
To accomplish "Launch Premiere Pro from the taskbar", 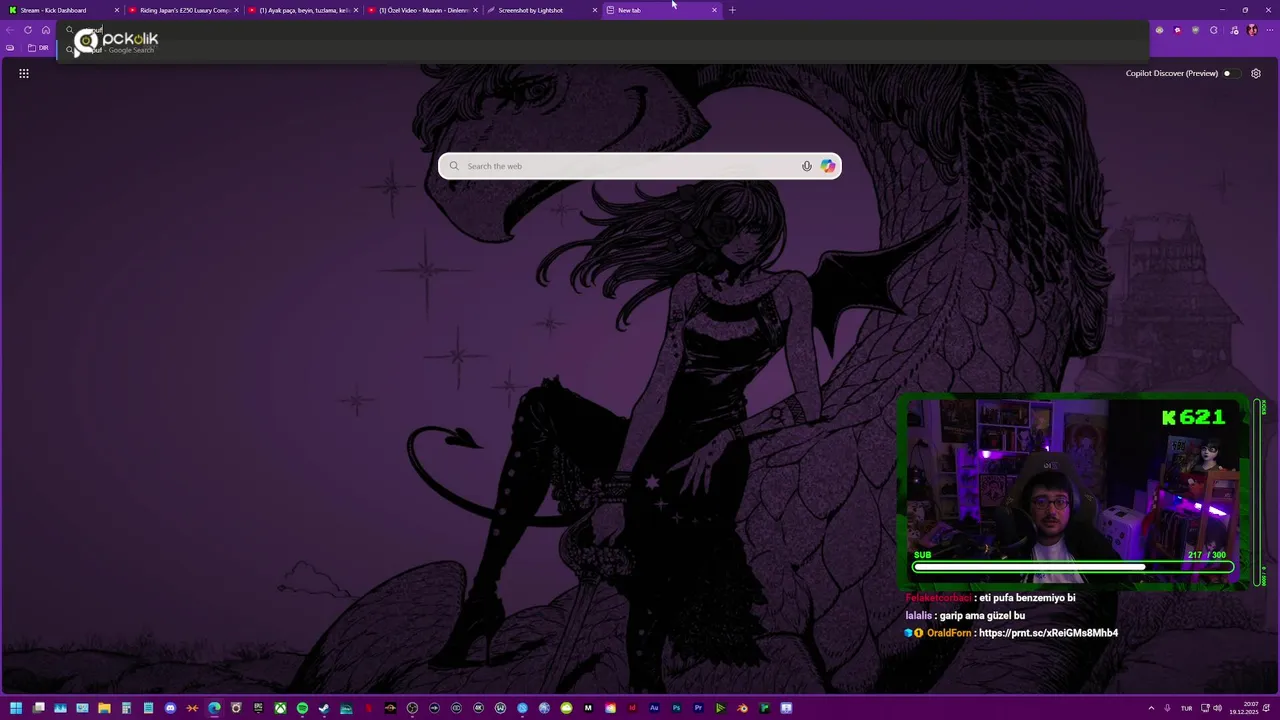I will 698,708.
